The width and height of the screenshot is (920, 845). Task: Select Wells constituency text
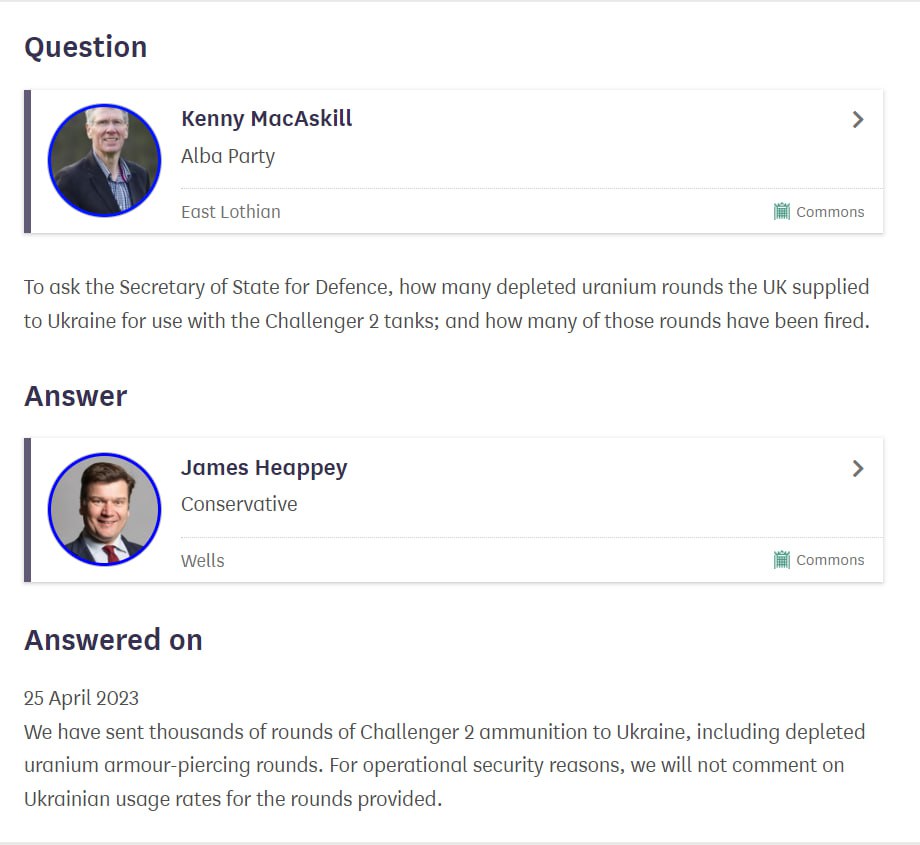203,561
